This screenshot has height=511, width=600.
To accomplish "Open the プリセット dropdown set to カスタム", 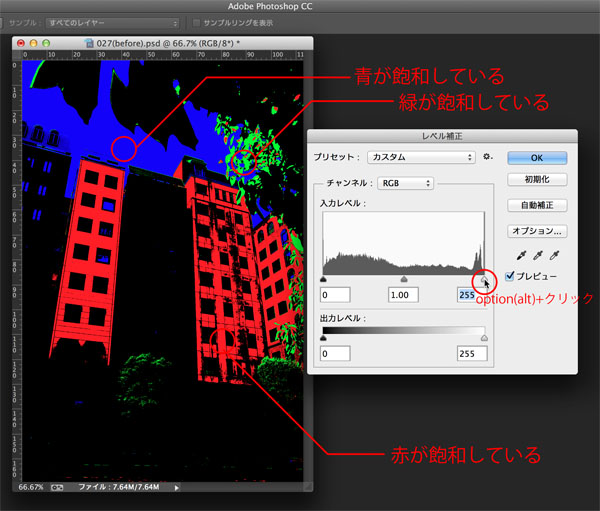I will [420, 157].
